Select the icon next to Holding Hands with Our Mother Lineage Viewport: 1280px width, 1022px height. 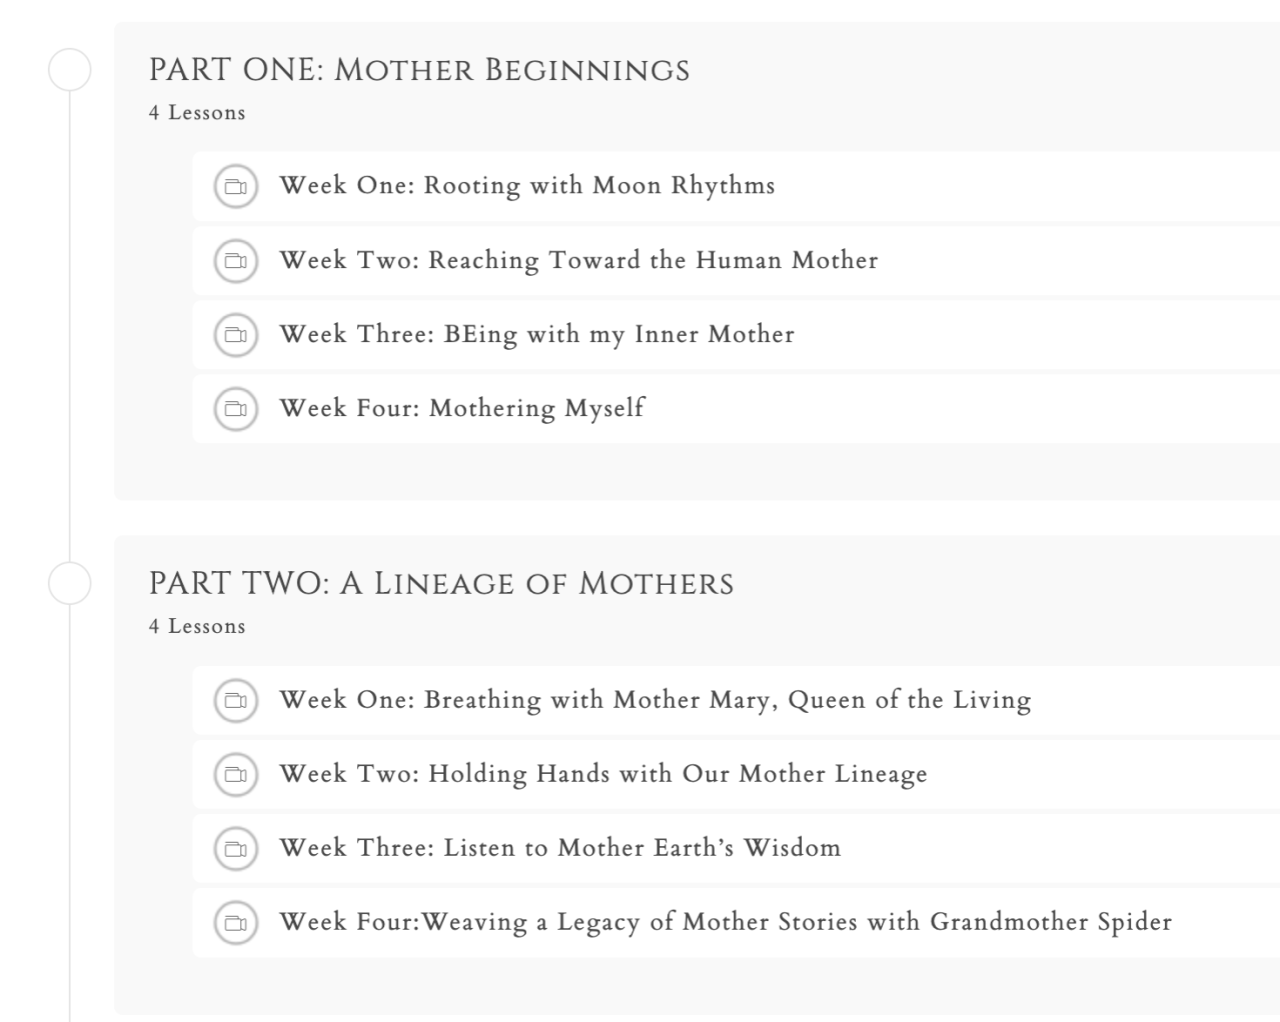(236, 774)
